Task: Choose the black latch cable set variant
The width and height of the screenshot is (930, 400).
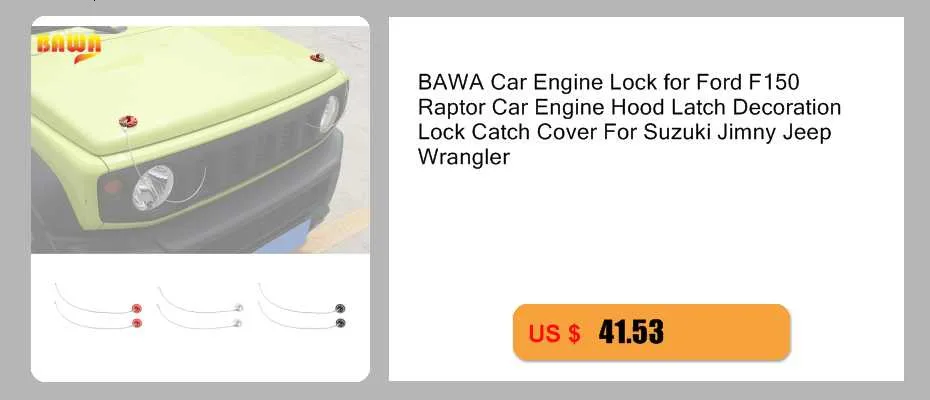Action: [x=301, y=306]
